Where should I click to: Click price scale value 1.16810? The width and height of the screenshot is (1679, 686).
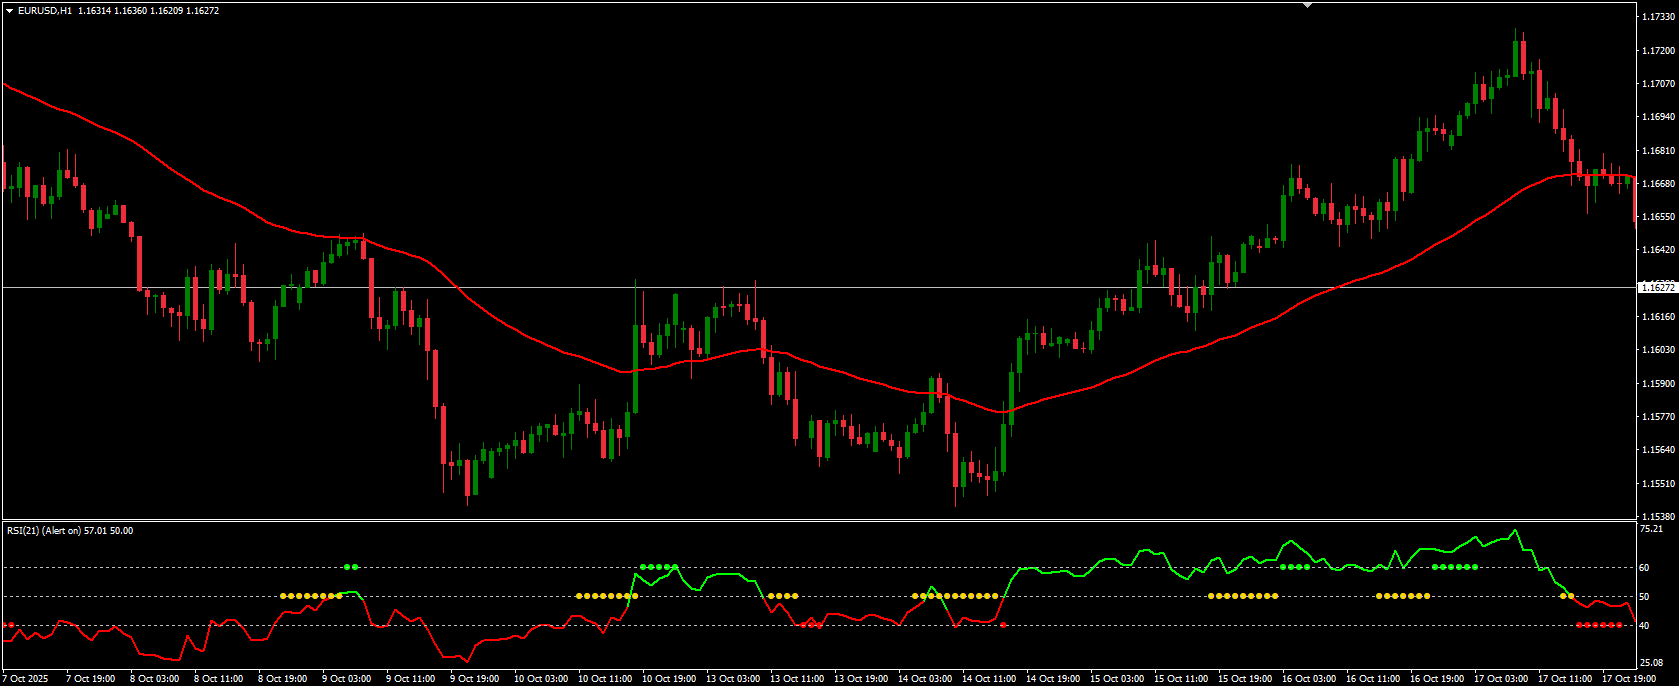click(1658, 151)
